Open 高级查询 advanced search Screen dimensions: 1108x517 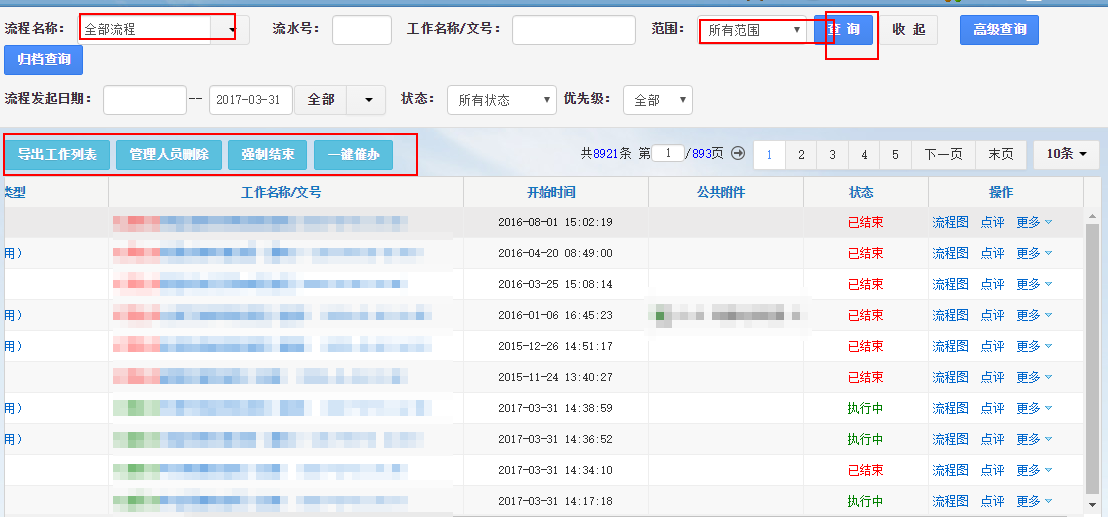999,30
